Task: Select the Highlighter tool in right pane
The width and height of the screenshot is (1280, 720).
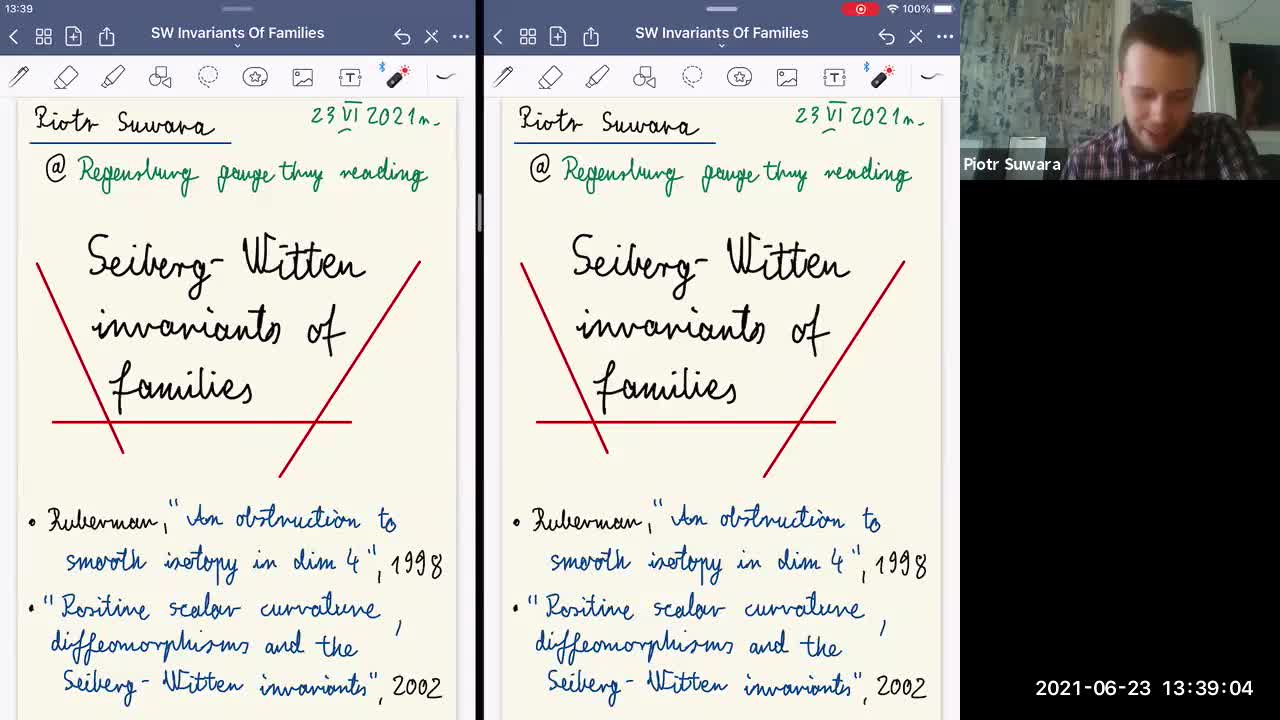Action: 597,77
